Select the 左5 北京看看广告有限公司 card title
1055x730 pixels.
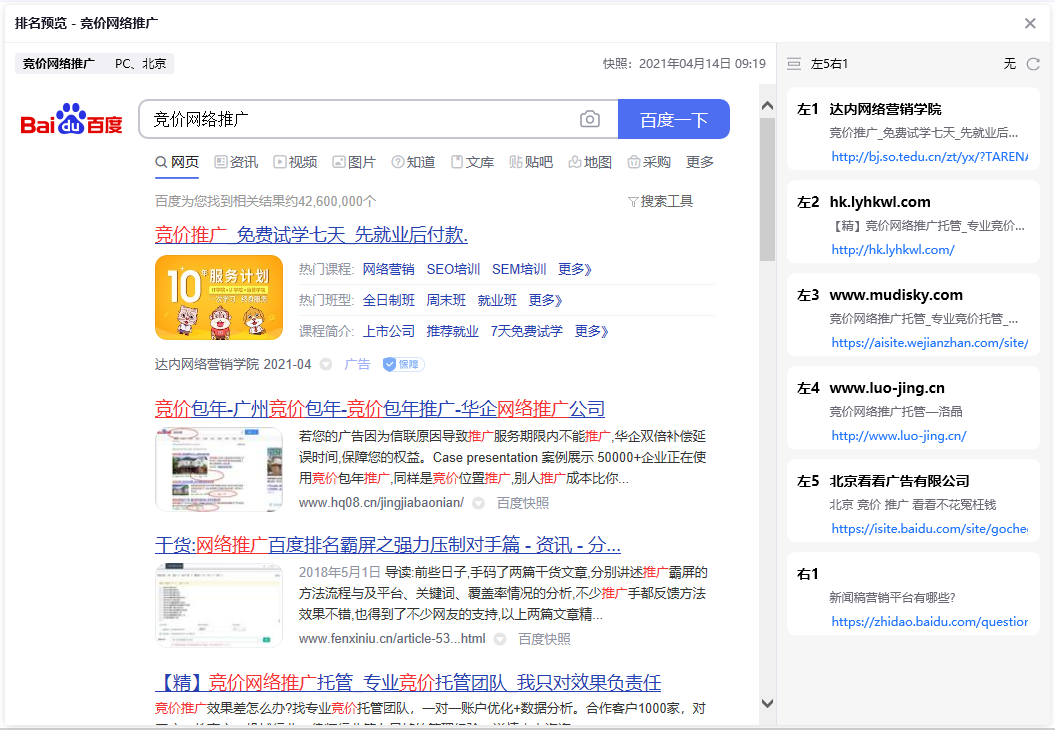[x=899, y=481]
